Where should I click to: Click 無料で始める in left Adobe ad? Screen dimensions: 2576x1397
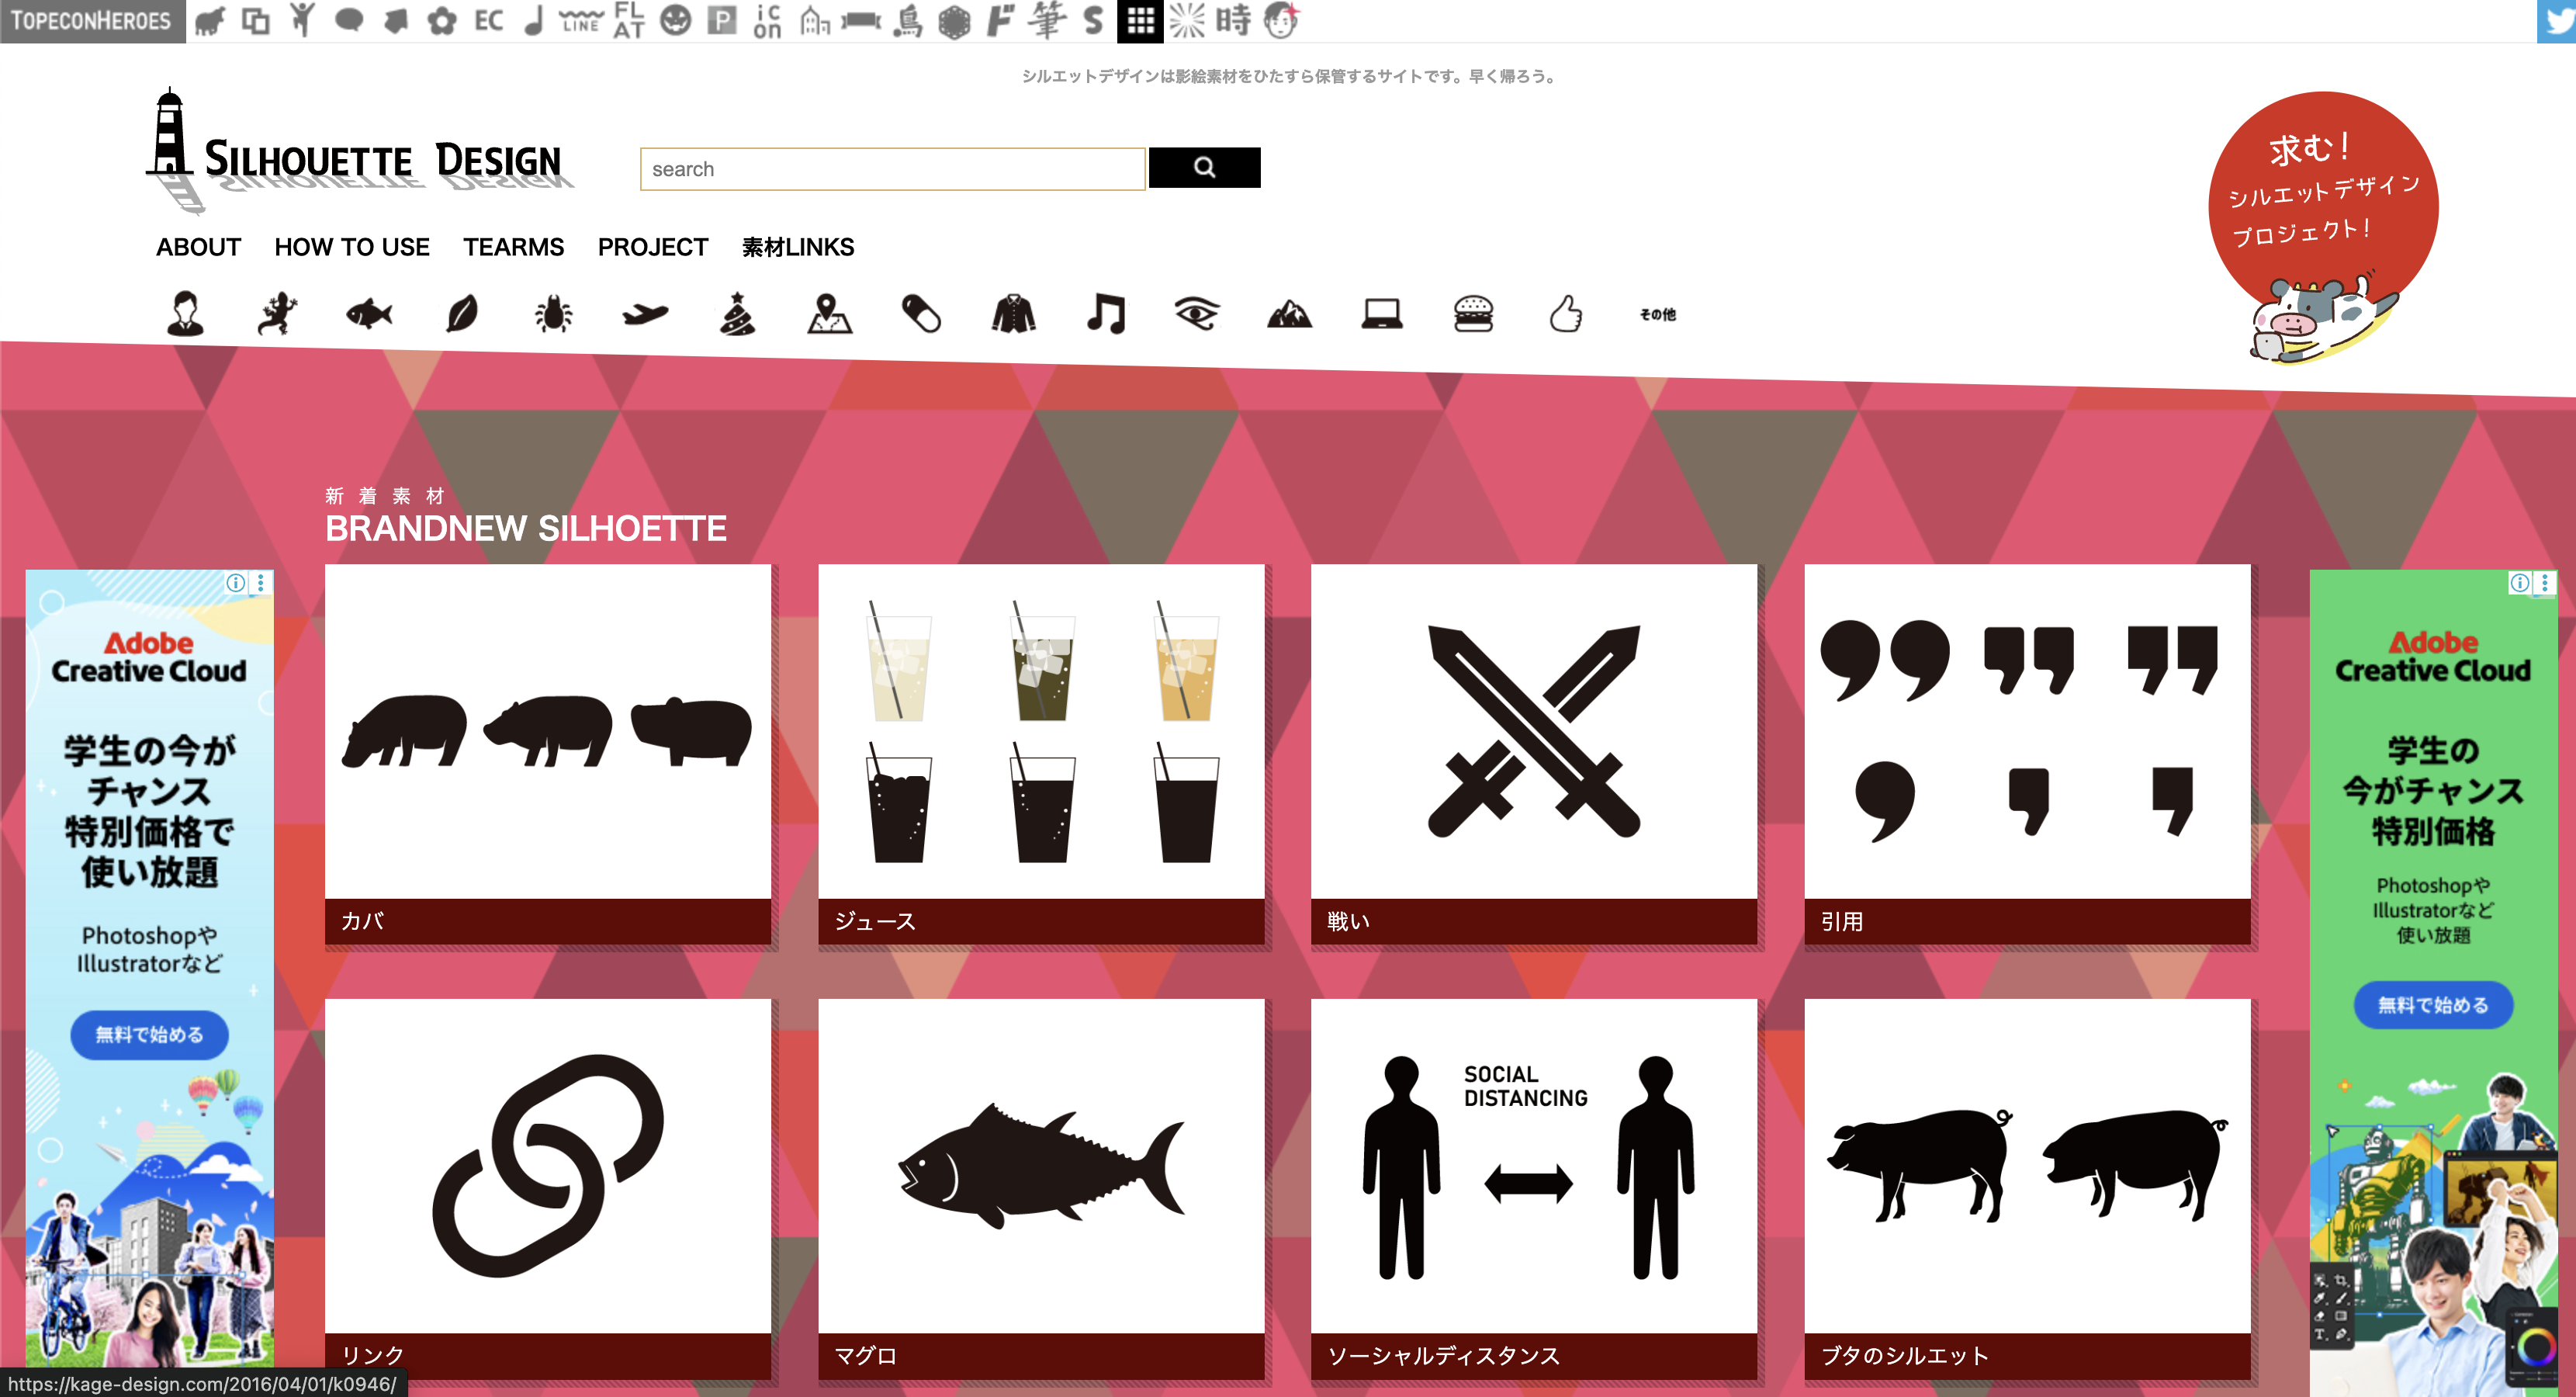(x=149, y=1034)
